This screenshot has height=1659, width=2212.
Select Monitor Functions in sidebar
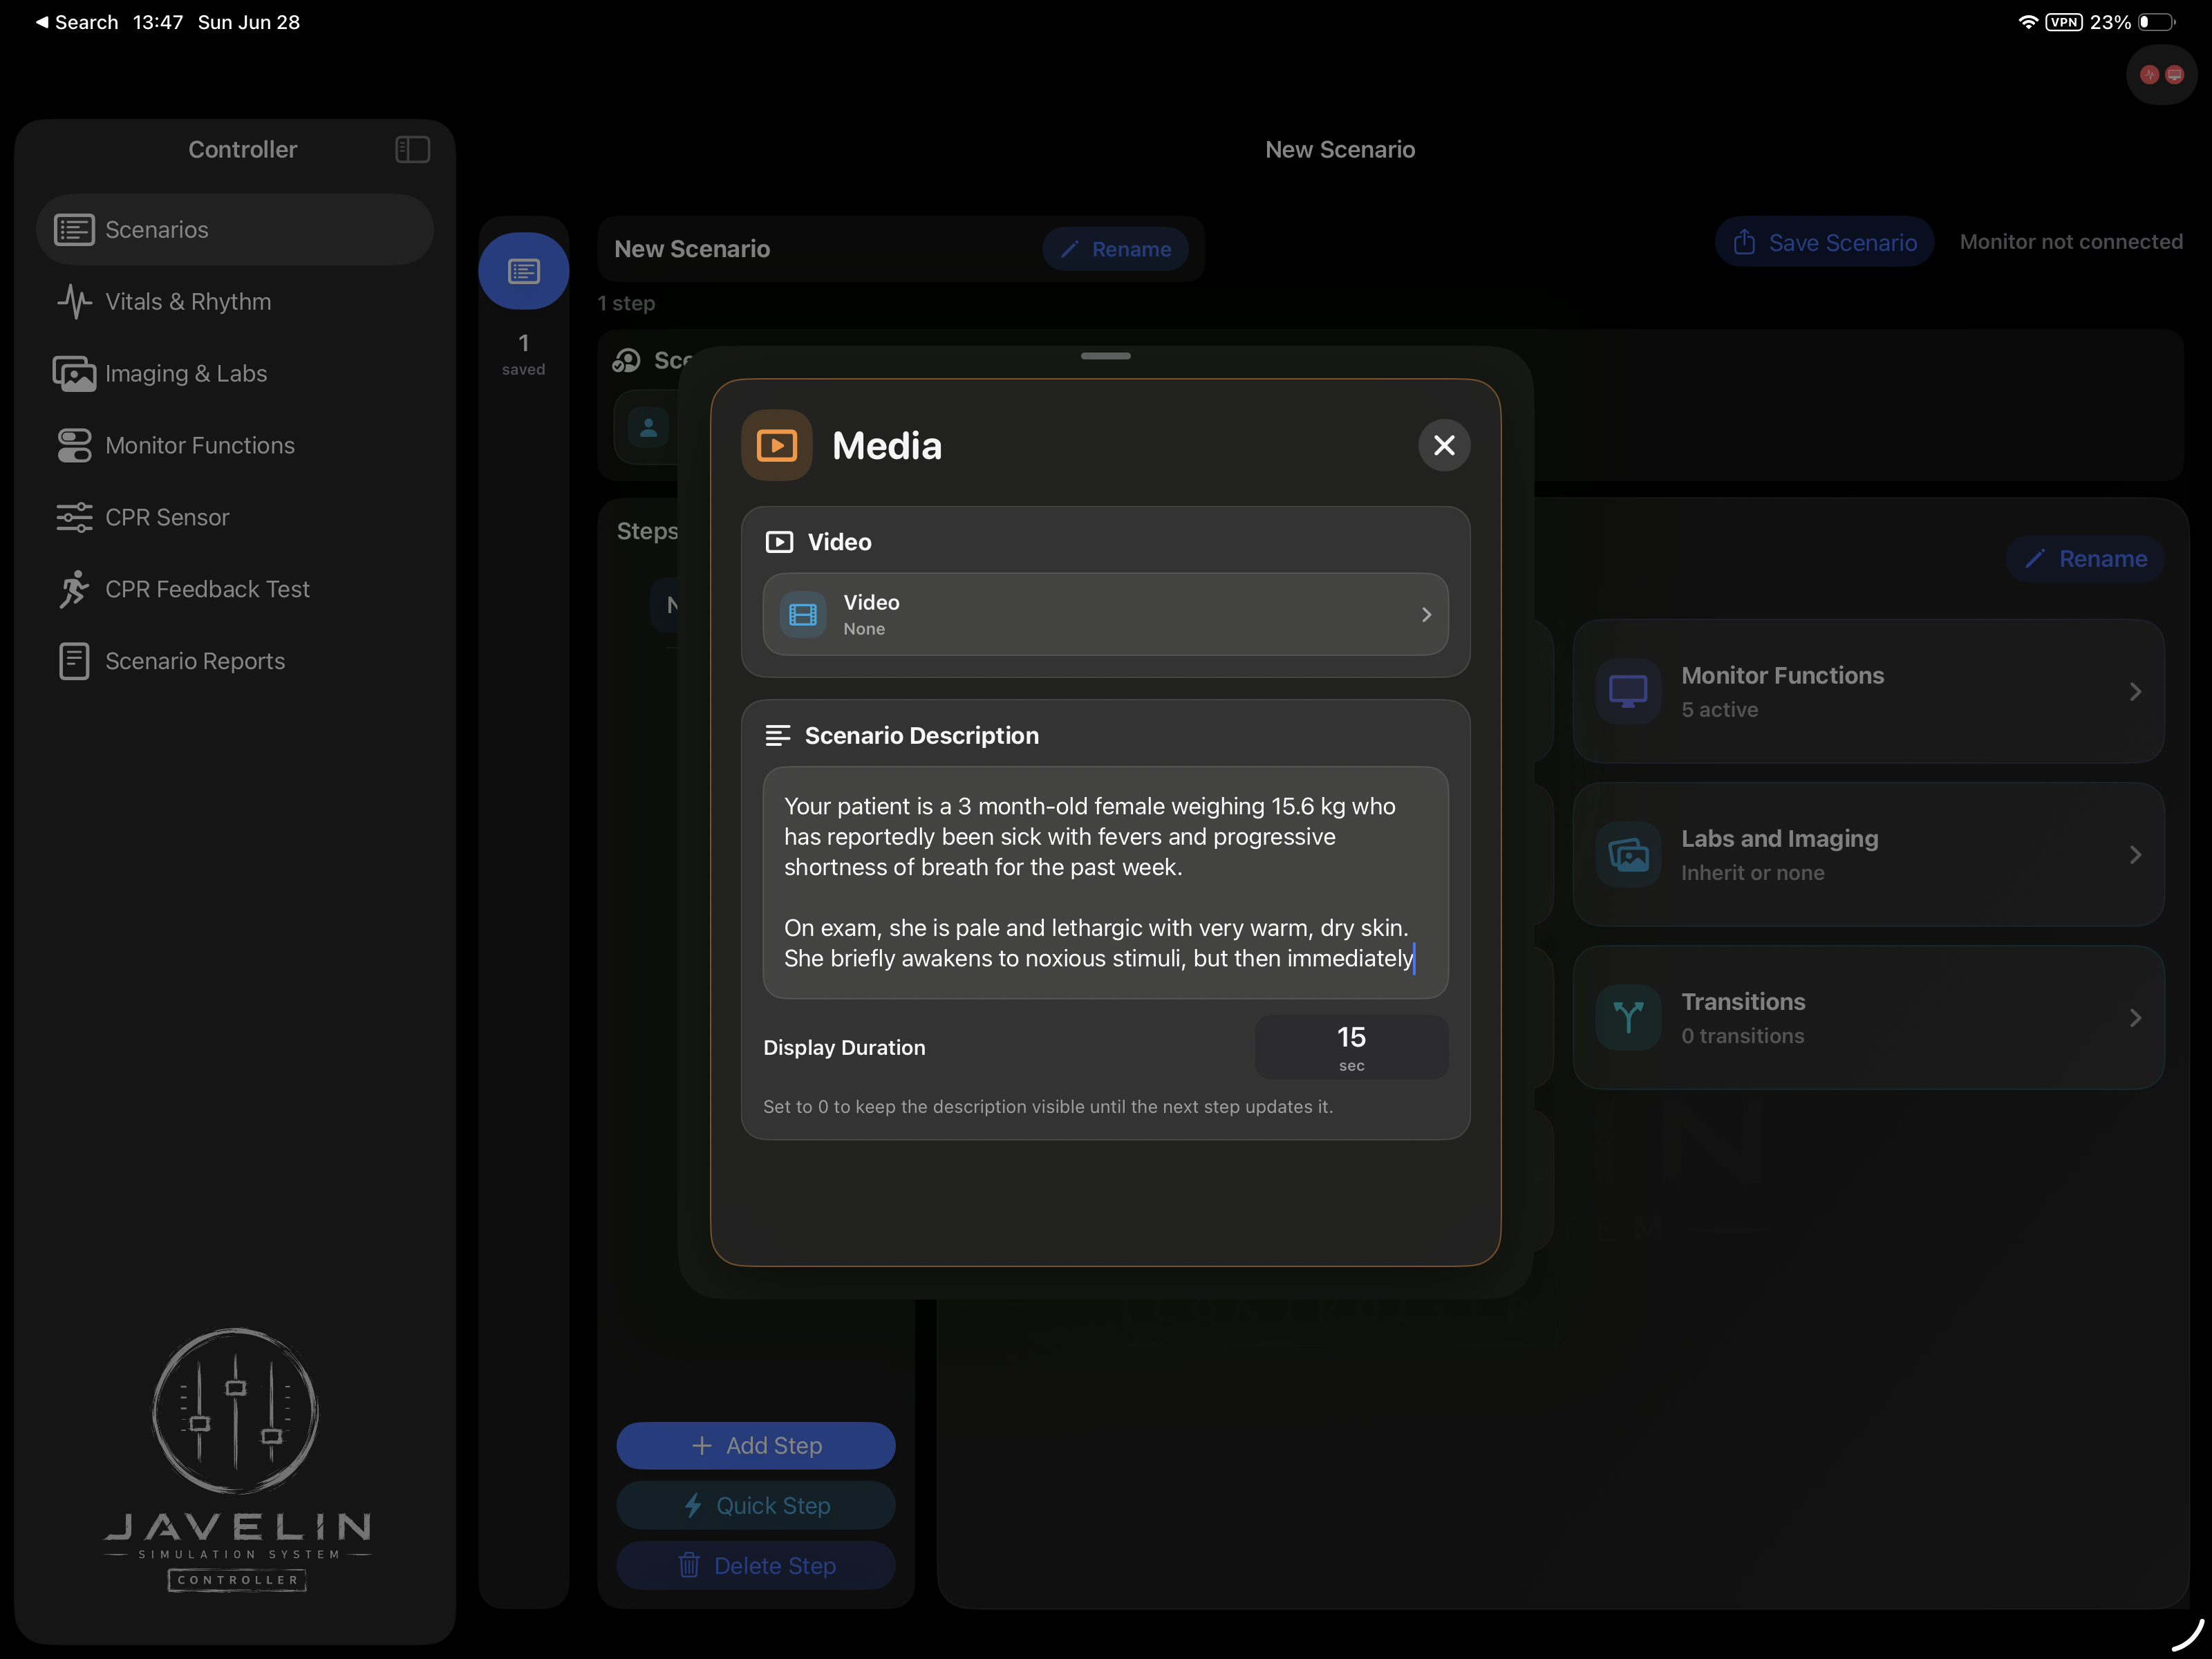[235, 445]
